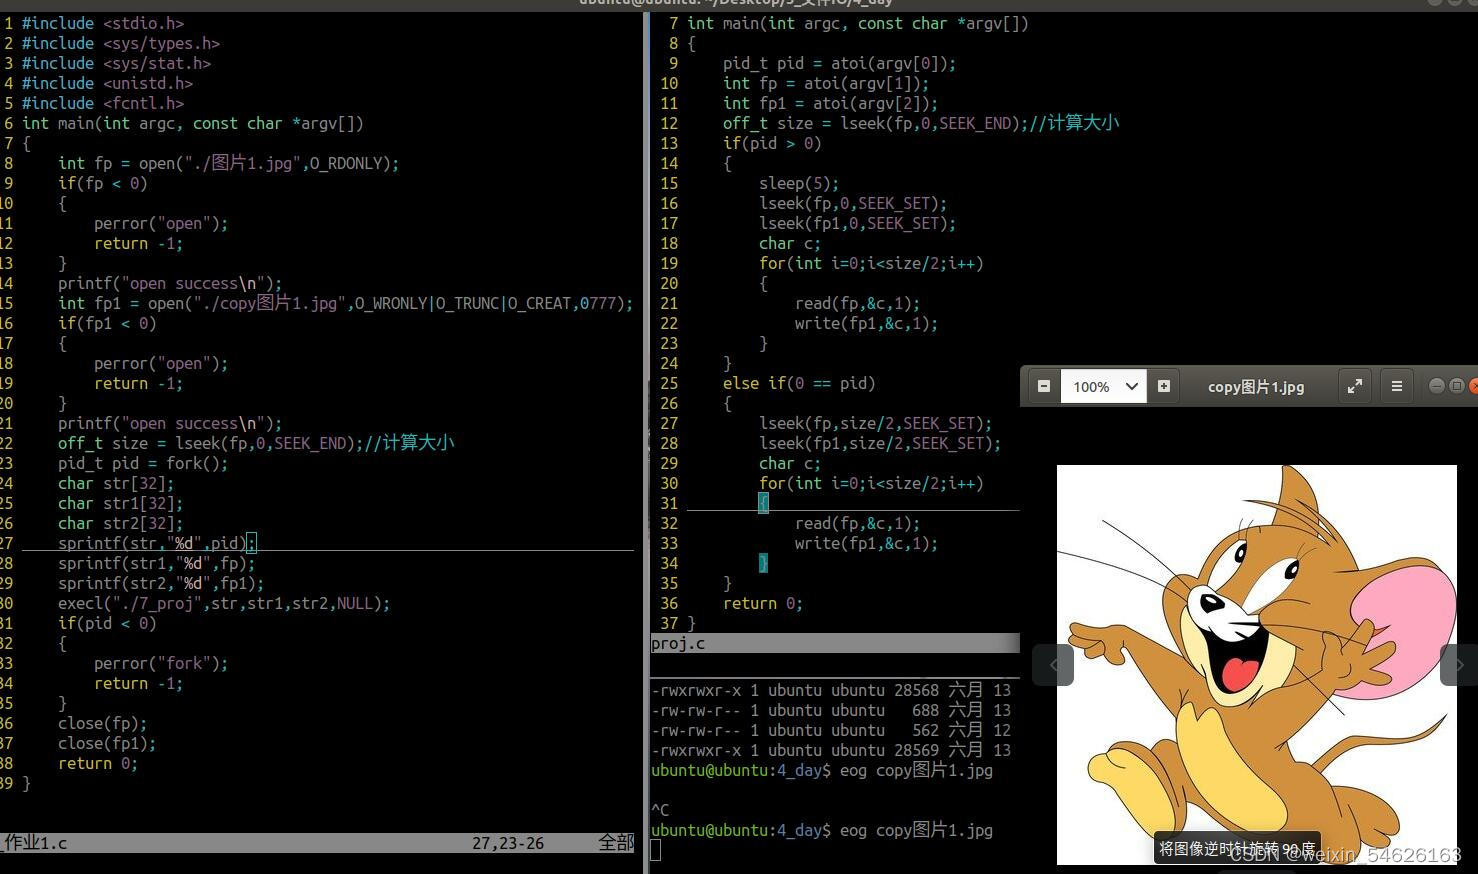Click the 作业1.c status bar filename

pos(36,843)
